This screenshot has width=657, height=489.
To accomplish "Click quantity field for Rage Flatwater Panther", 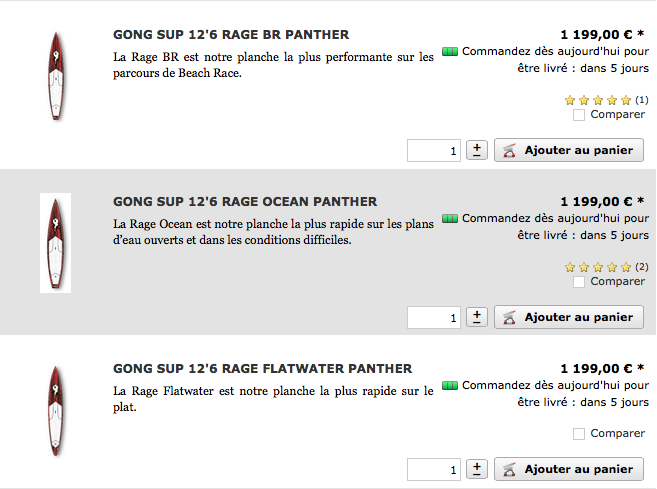I will [x=434, y=469].
